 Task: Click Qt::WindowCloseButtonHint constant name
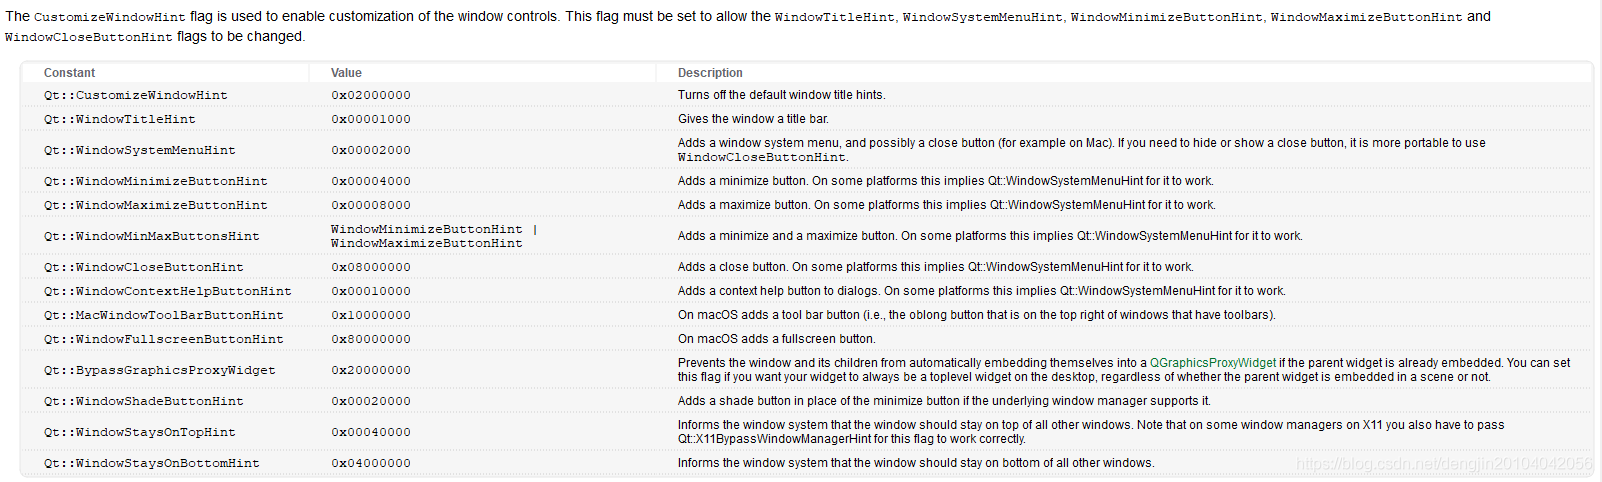tap(144, 267)
